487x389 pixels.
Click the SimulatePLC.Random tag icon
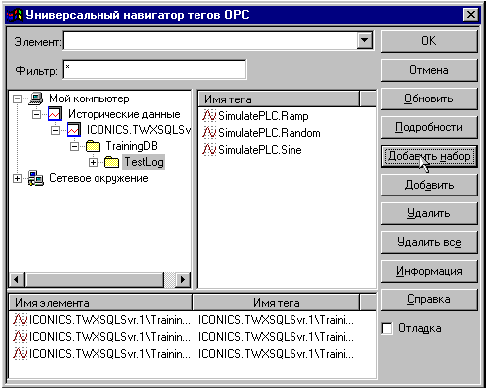pyautogui.click(x=209, y=133)
